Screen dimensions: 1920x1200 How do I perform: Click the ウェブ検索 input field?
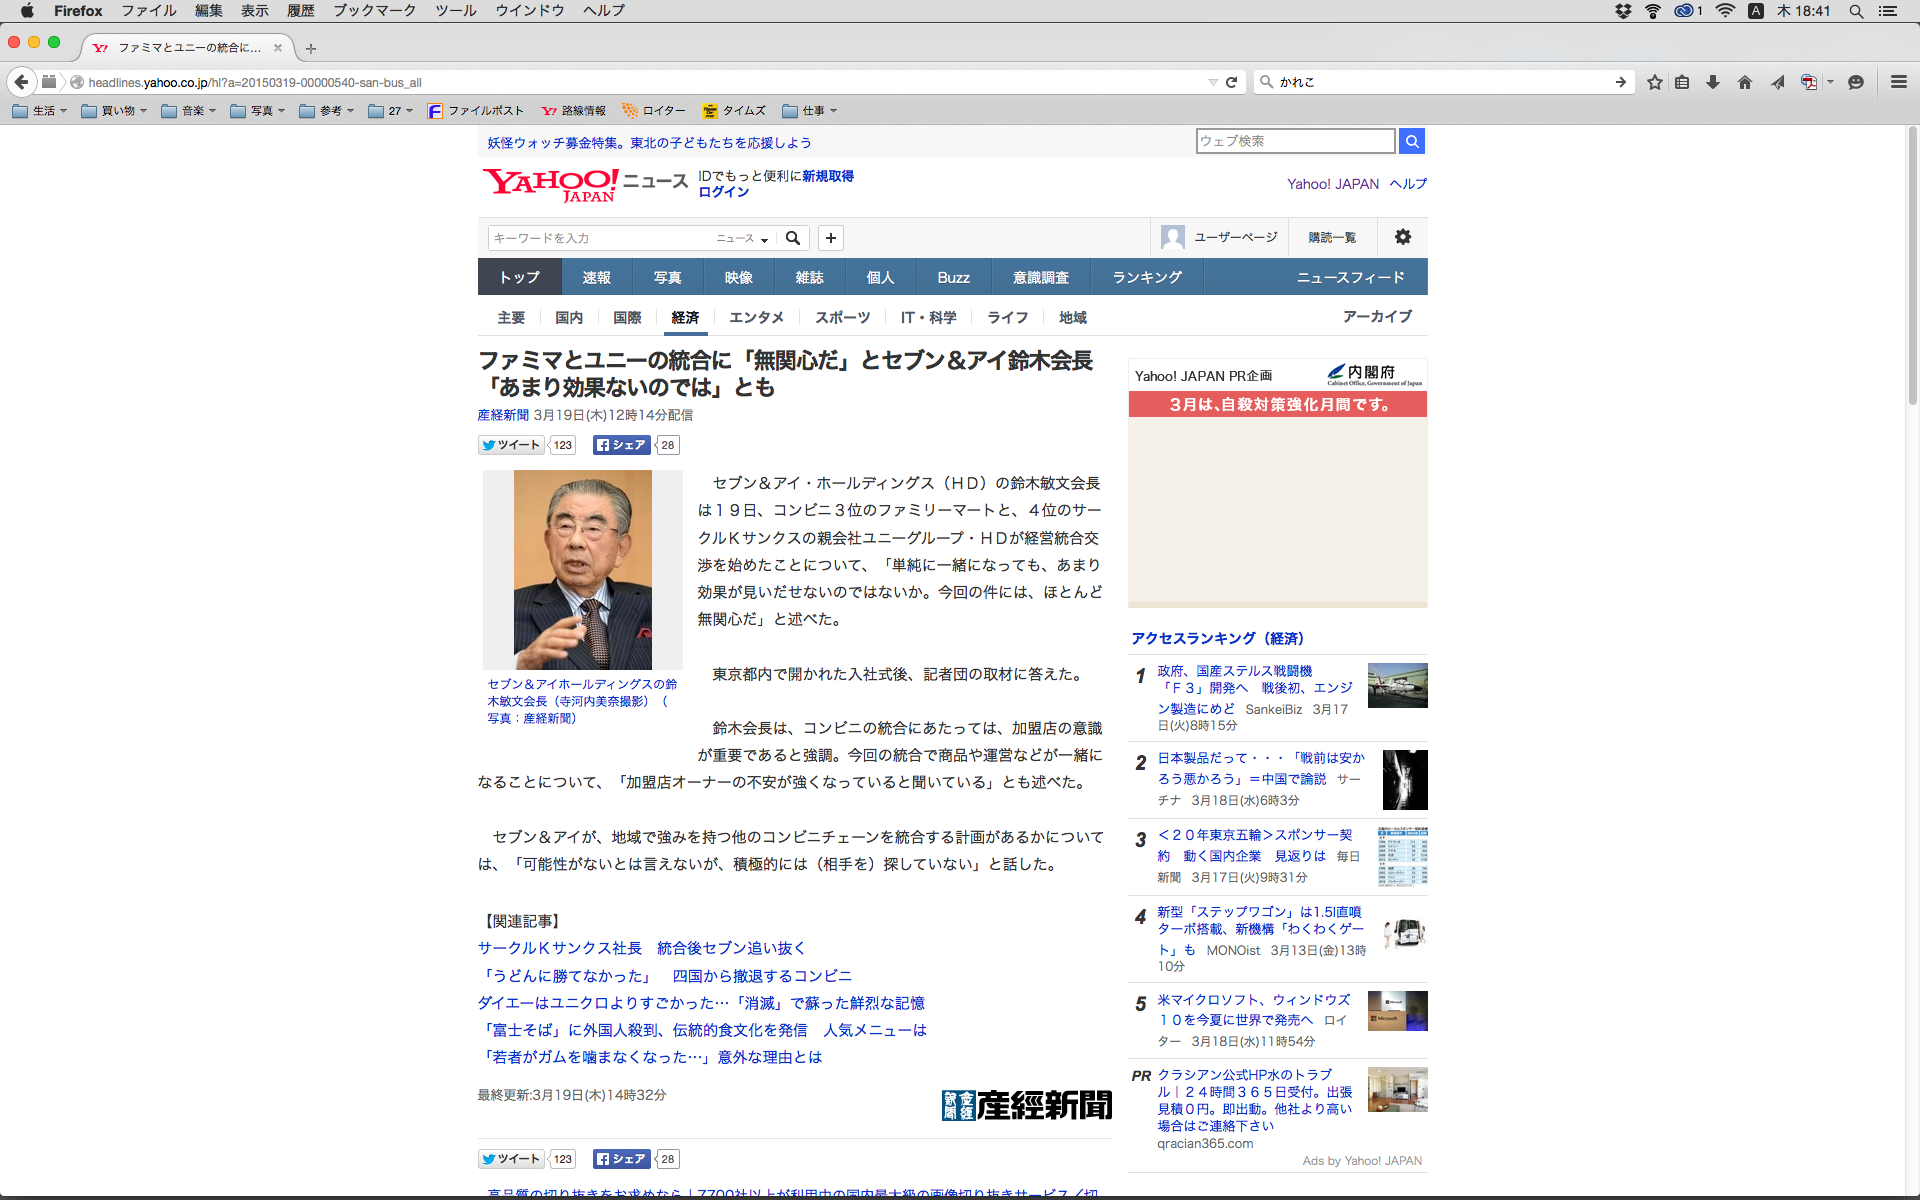tap(1295, 141)
